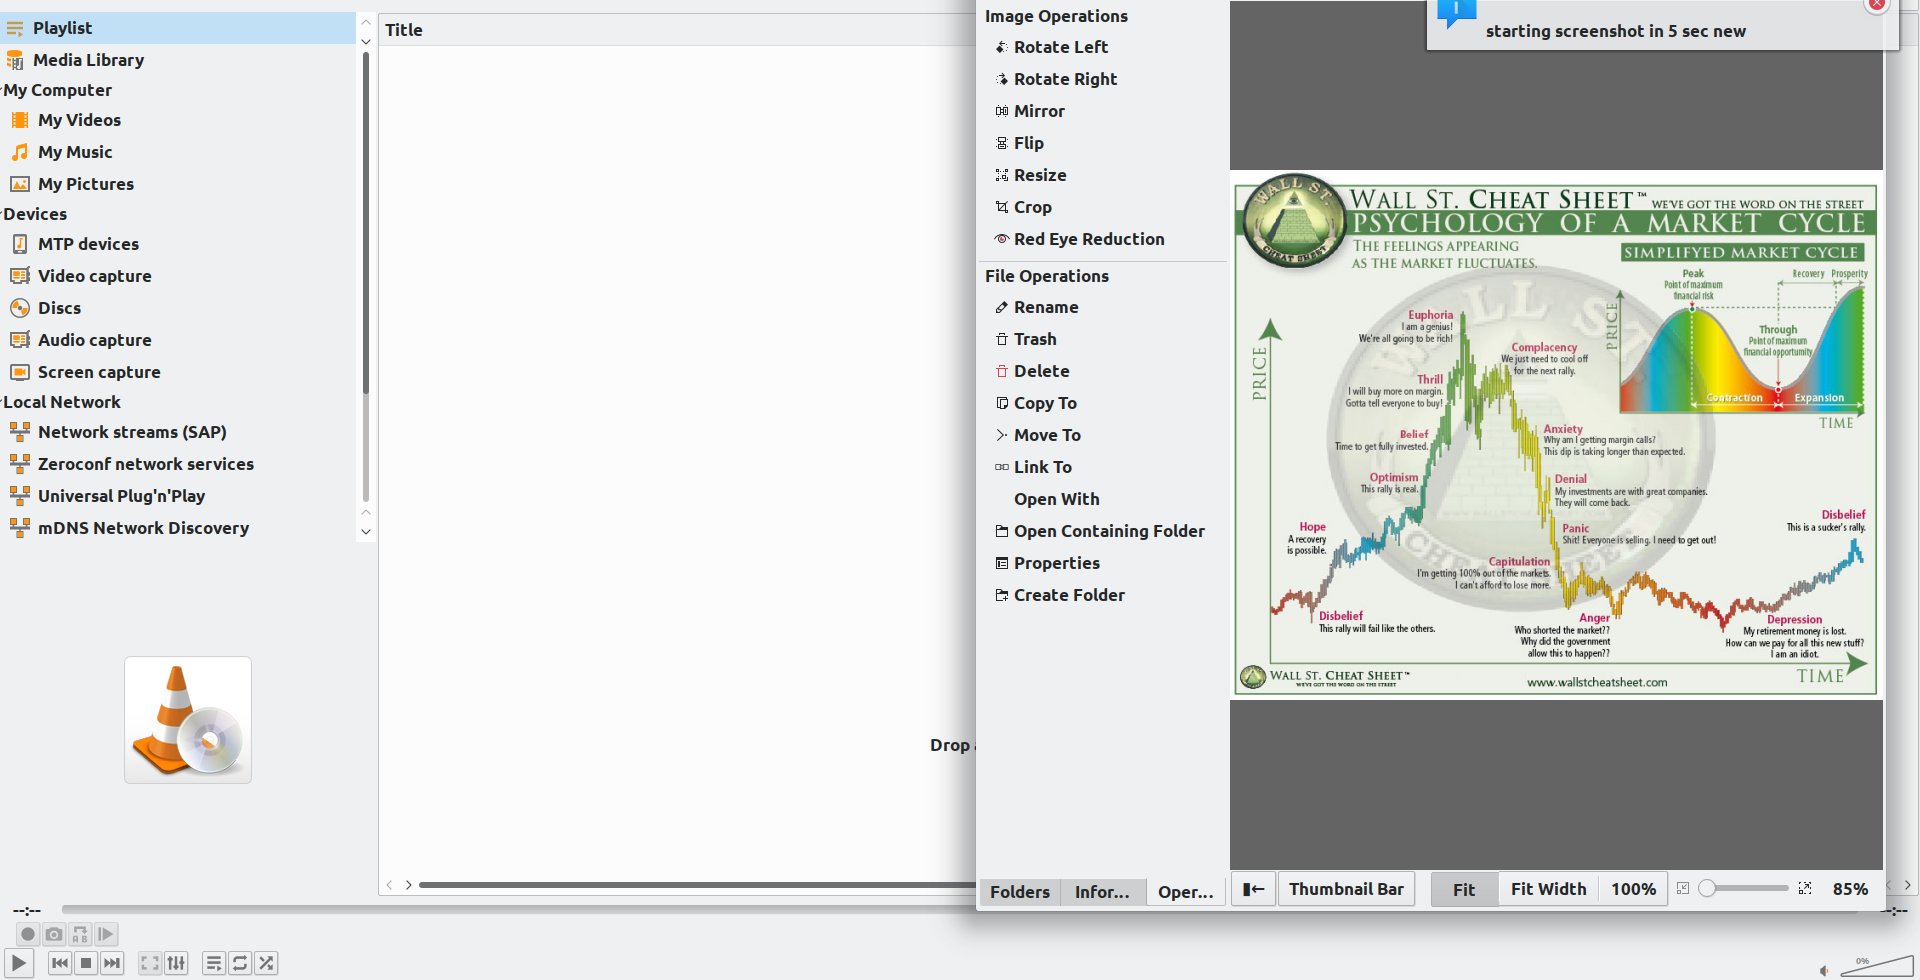Switch to the Folders sidebar tab
1920x980 pixels.
click(1019, 892)
